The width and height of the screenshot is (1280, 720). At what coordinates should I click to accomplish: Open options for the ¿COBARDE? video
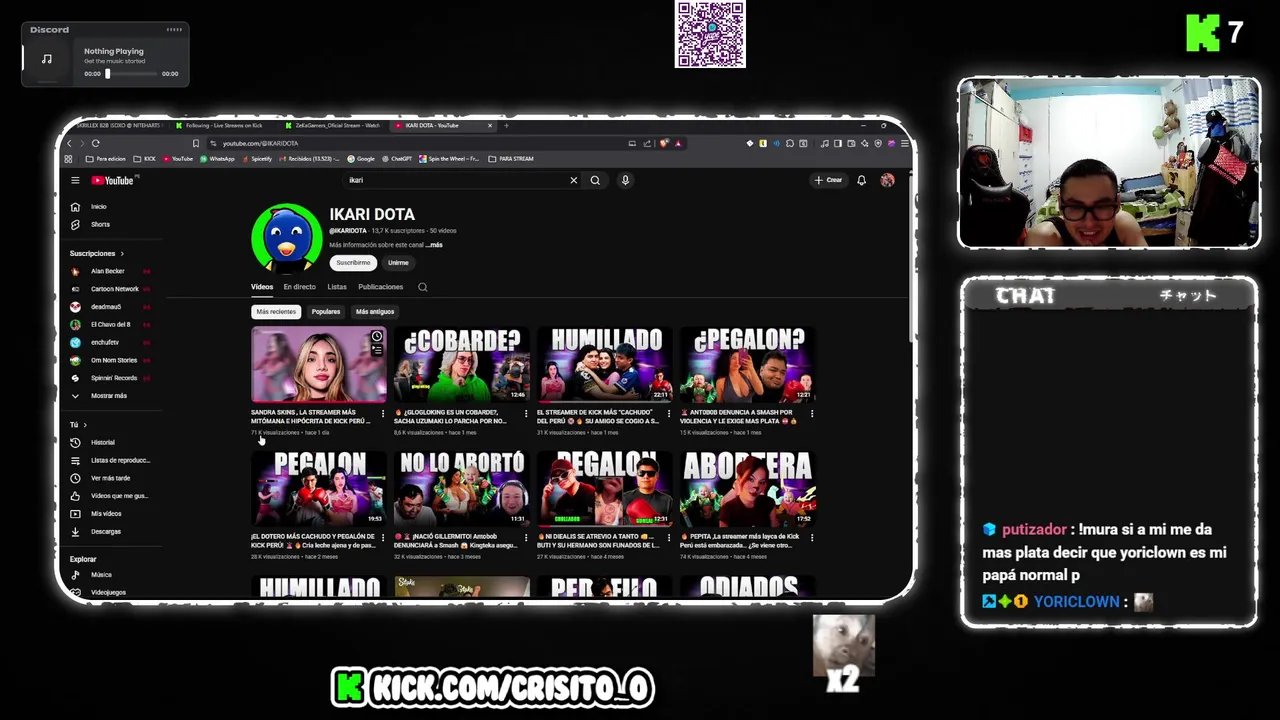tap(525, 413)
